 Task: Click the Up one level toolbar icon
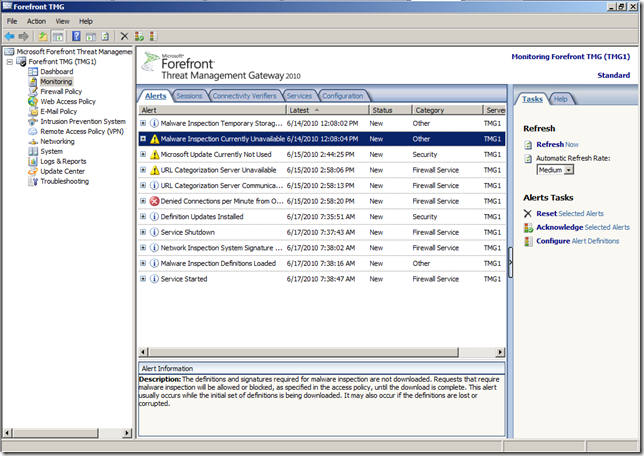(x=43, y=37)
